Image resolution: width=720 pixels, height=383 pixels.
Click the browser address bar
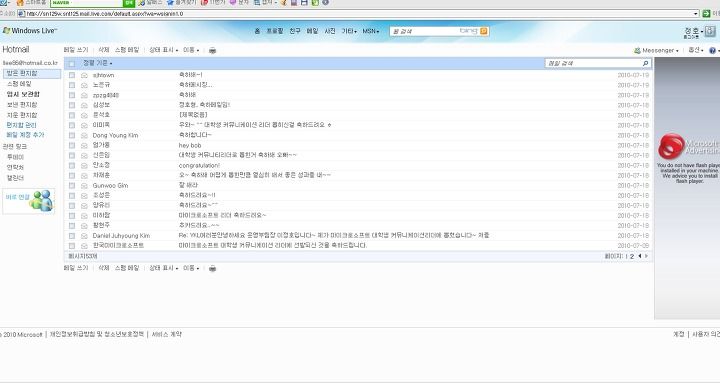(358, 14)
